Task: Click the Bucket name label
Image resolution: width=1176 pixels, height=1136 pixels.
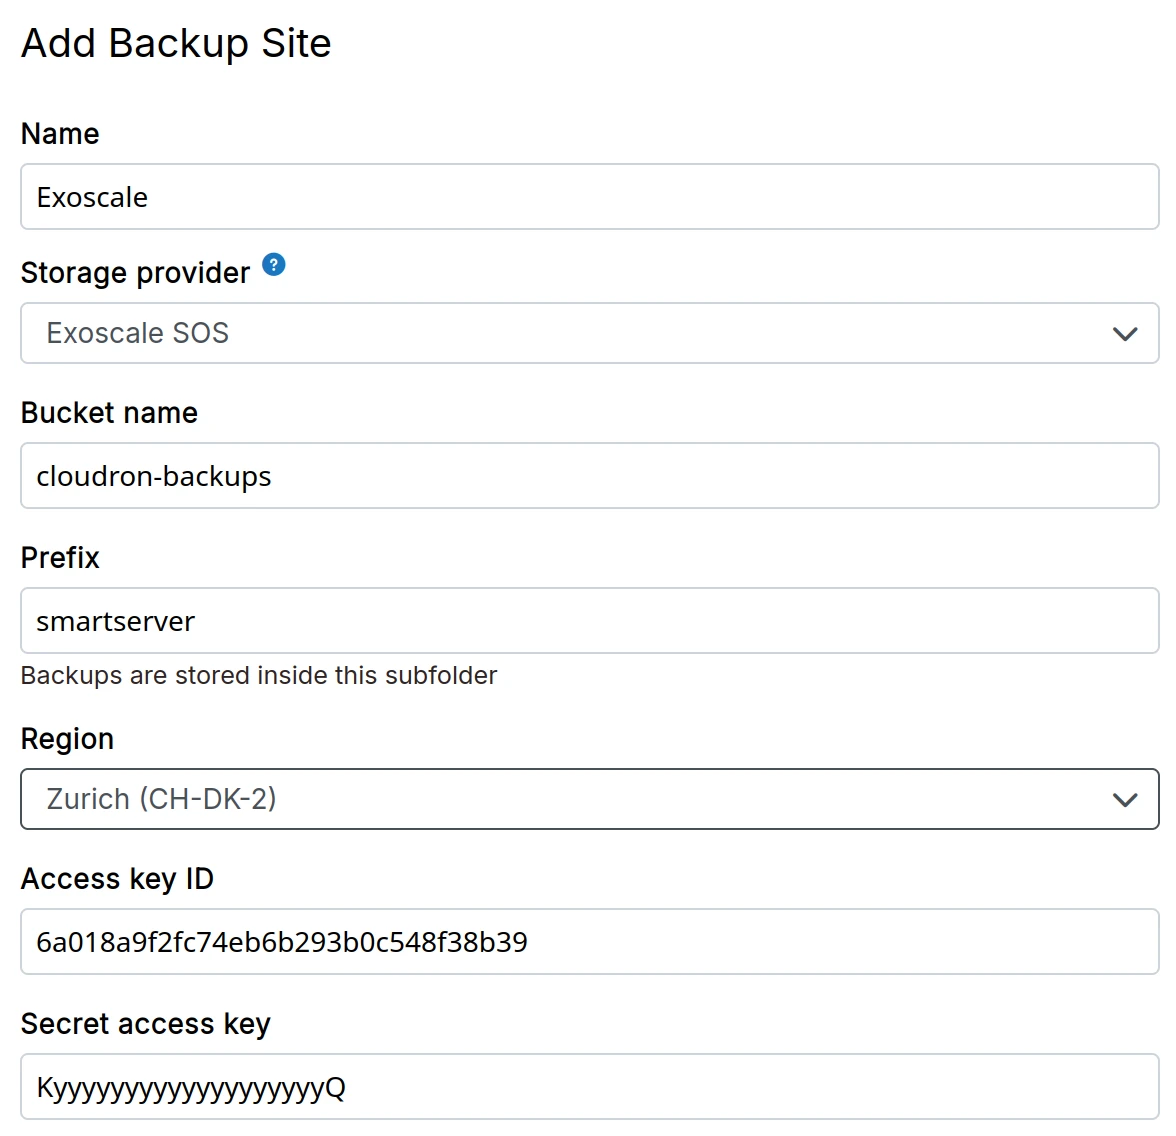Action: 109,413
